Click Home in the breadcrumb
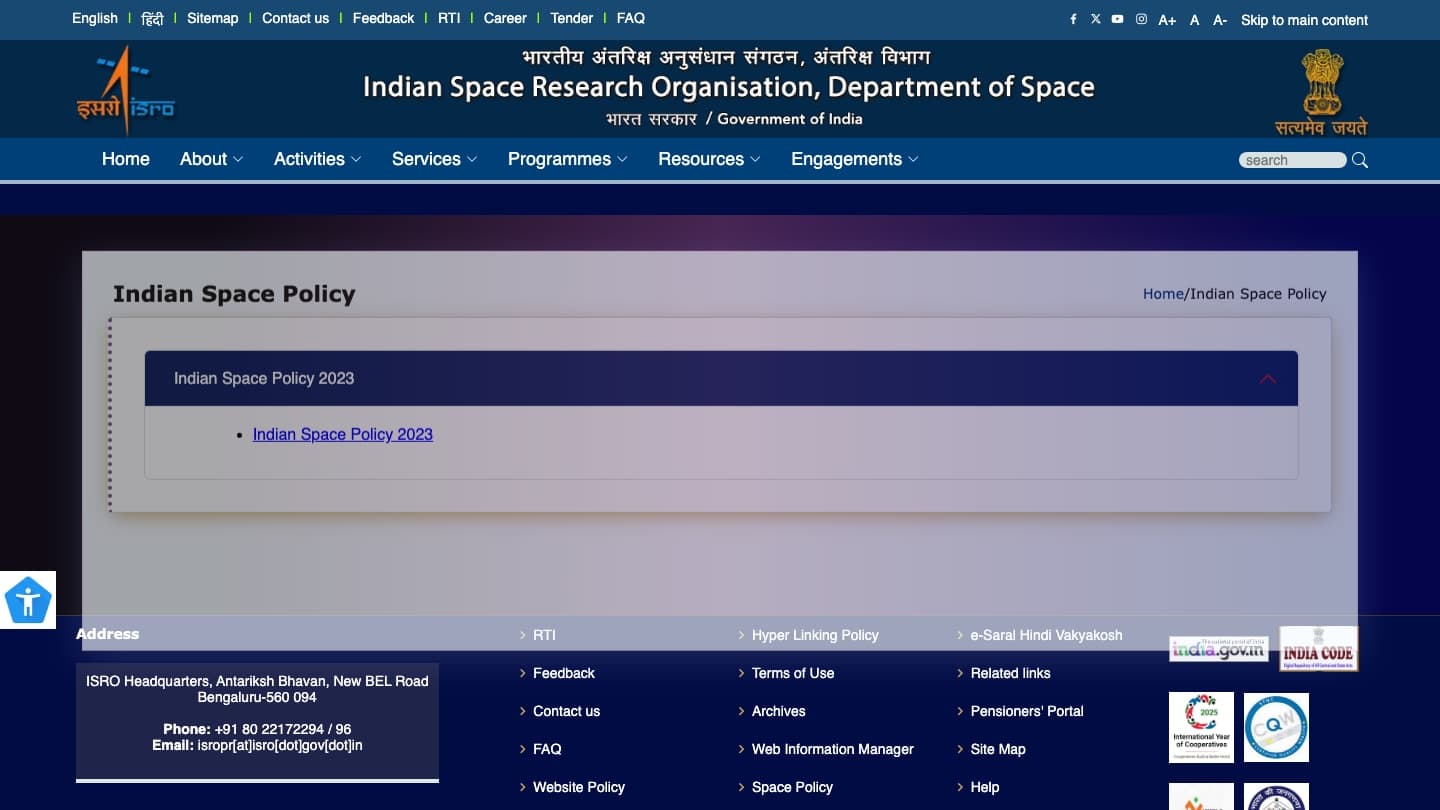1440x810 pixels. click(x=1163, y=293)
